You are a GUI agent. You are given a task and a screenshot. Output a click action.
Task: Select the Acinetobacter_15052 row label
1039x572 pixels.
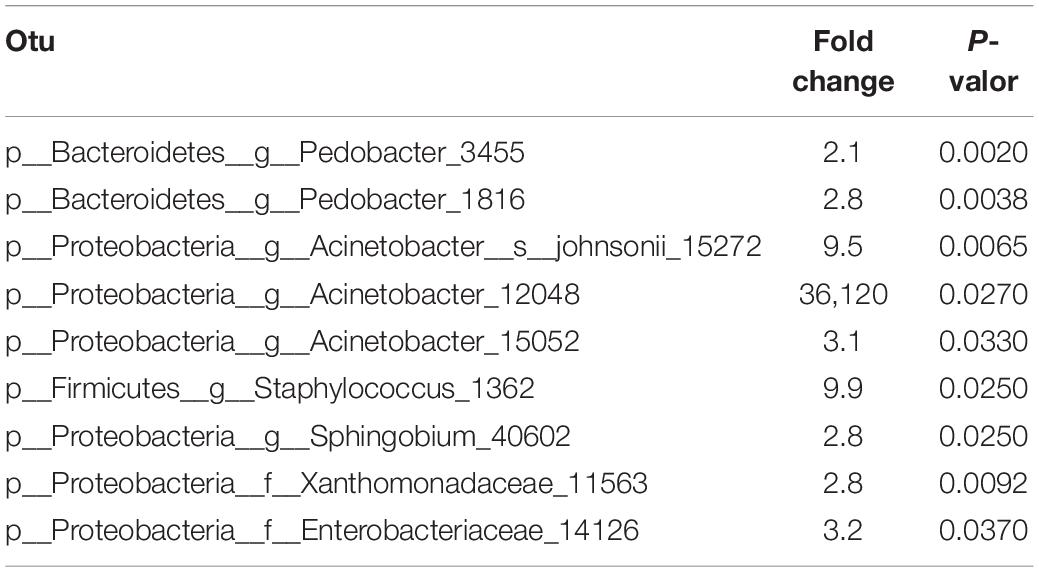pyautogui.click(x=292, y=342)
